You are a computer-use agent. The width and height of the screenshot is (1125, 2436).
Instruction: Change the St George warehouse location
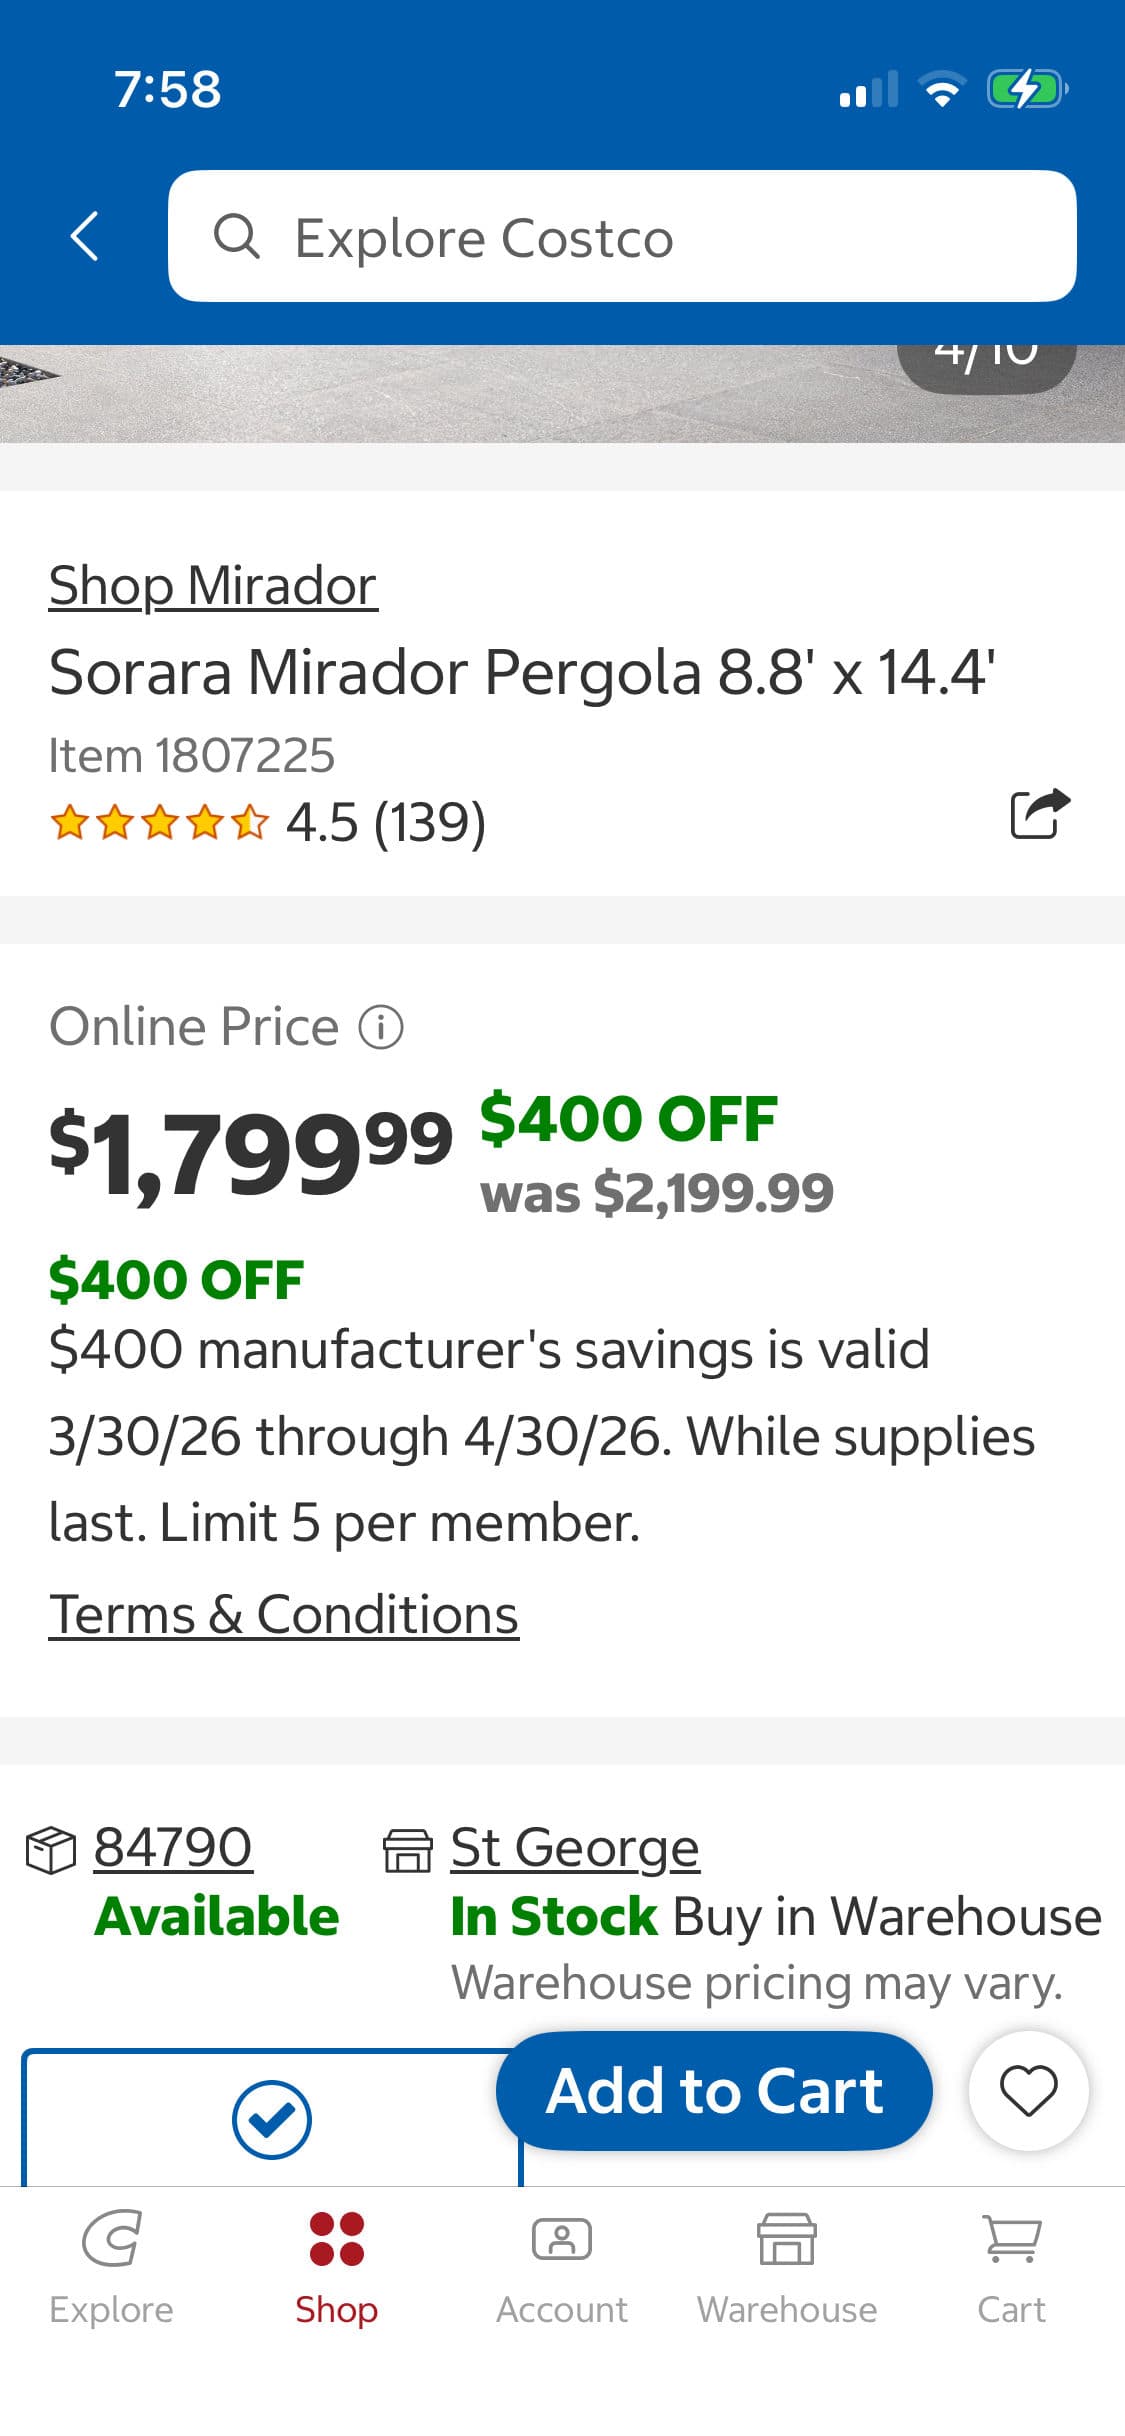(574, 1847)
